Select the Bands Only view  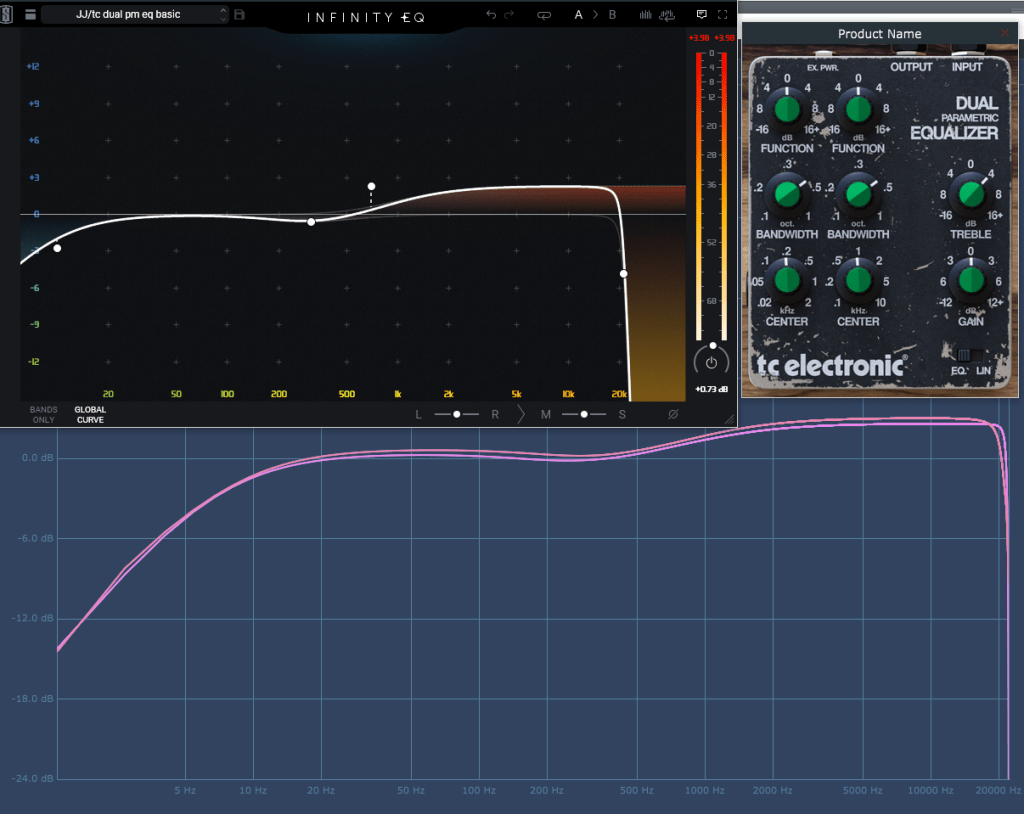point(43,414)
